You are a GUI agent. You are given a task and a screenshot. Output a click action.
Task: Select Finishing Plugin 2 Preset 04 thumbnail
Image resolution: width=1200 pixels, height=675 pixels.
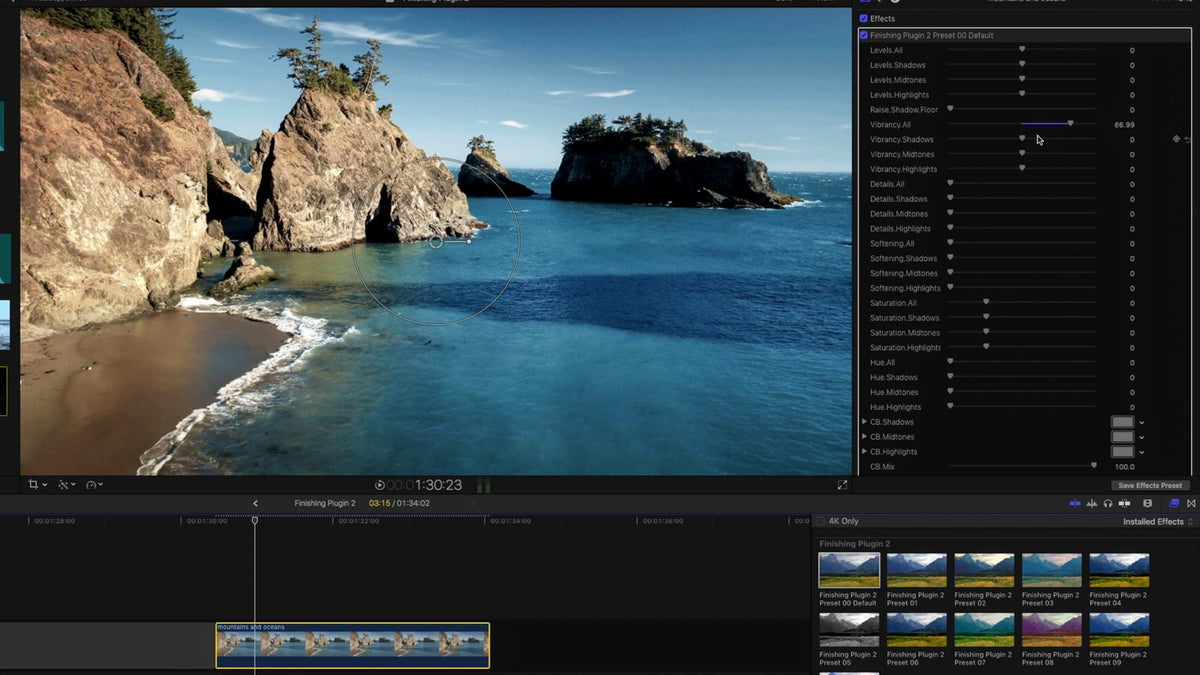[1119, 570]
